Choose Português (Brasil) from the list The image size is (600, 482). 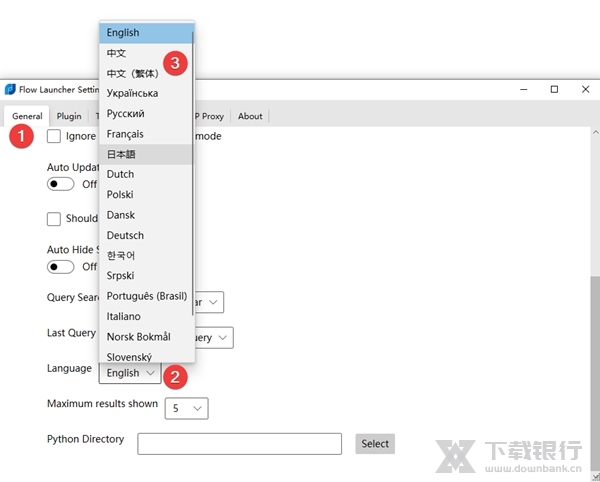pos(146,296)
